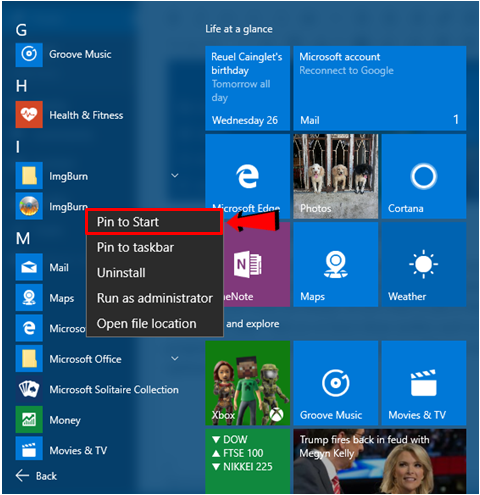Screen dimensions: 480x495
Task: Click the ImgBurn folder icon
Action: 29,176
